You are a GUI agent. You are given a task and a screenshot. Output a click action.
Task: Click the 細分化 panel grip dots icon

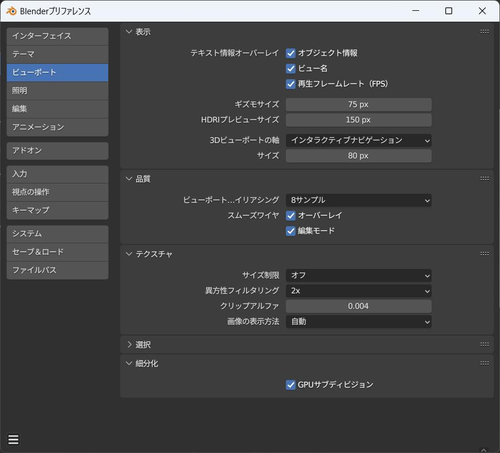click(485, 363)
